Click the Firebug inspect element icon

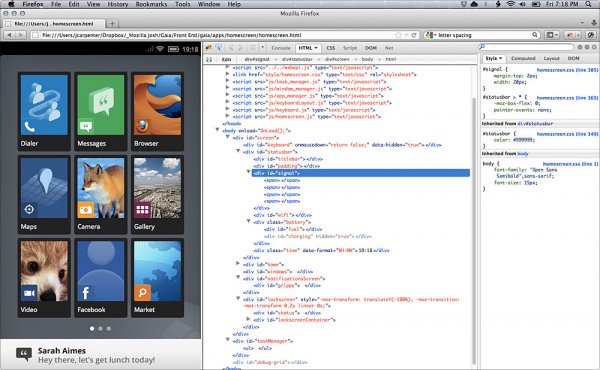pyautogui.click(x=218, y=48)
